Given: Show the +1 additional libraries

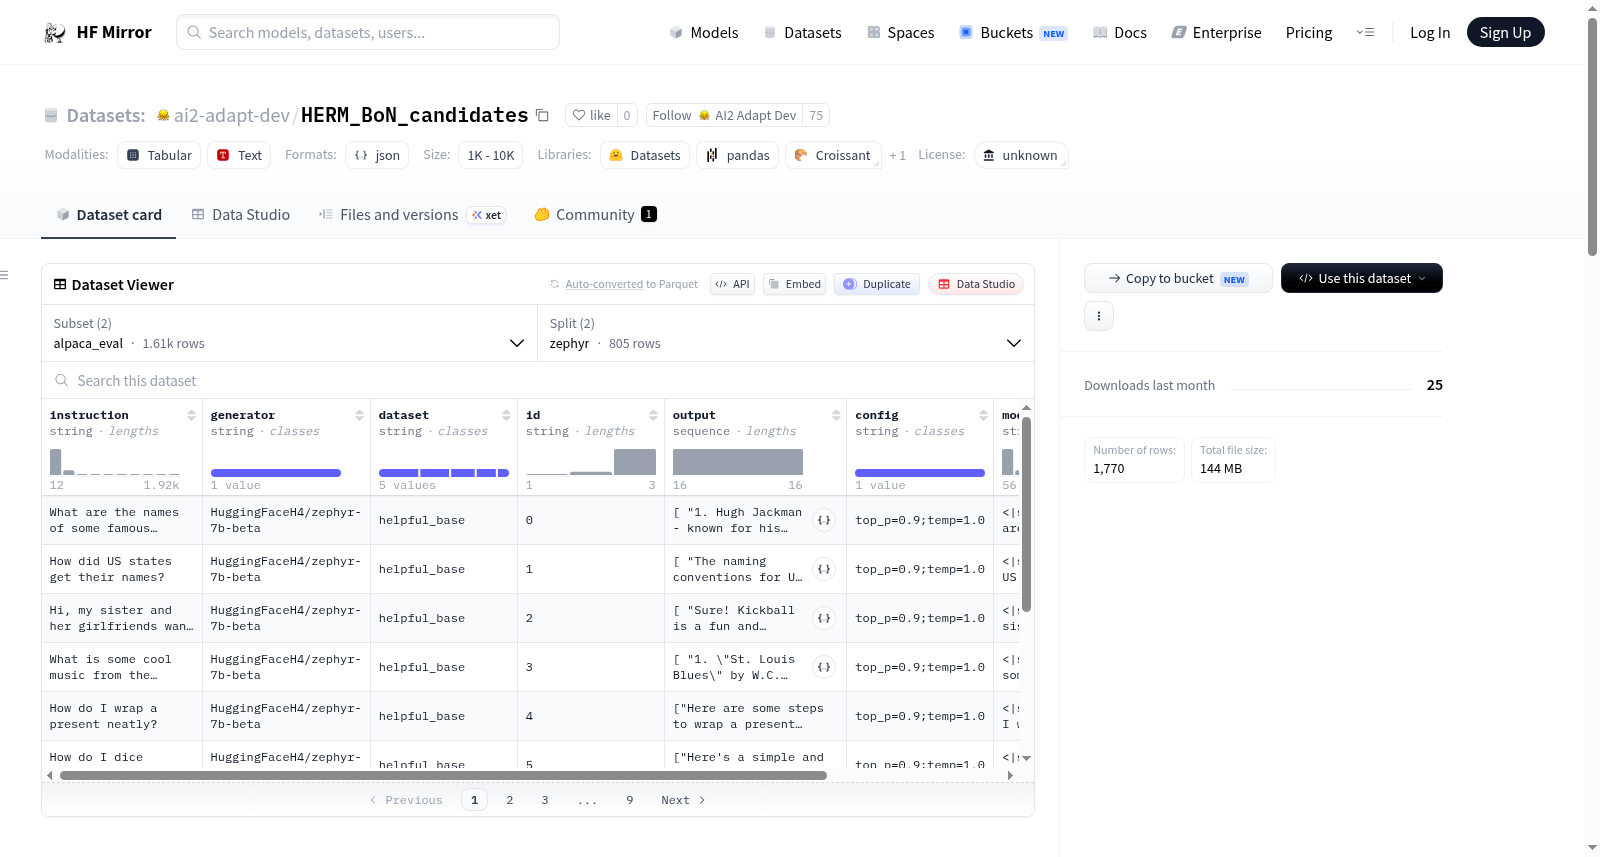Looking at the screenshot, I should click(897, 155).
